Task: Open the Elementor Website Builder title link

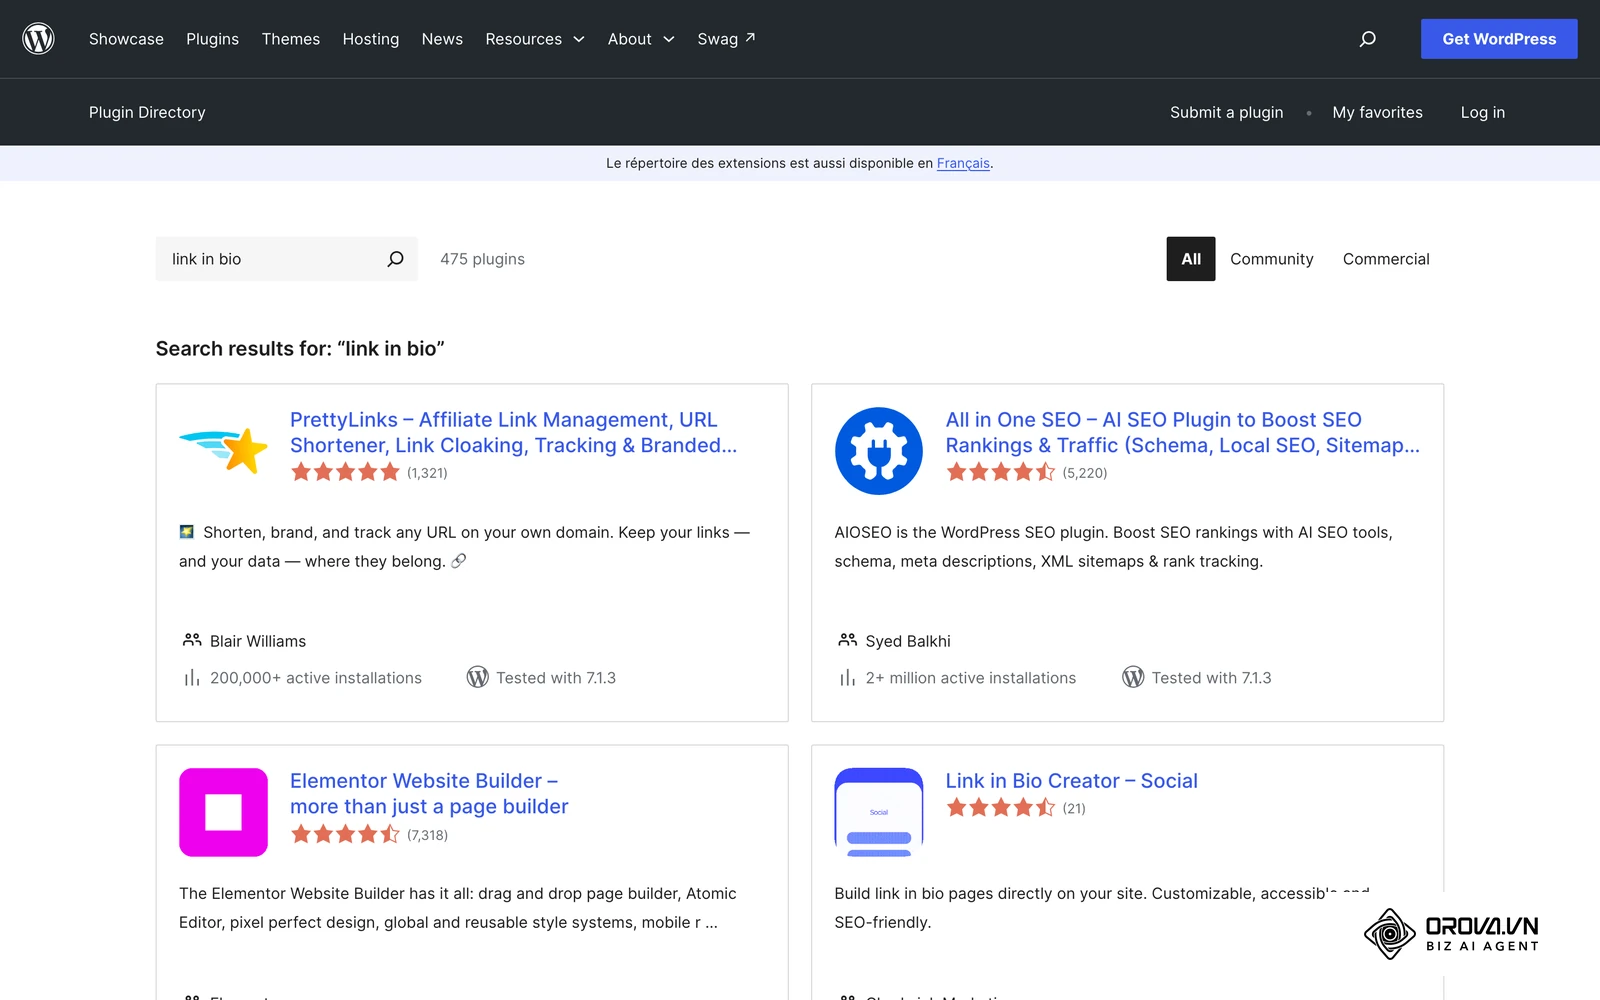Action: (x=429, y=793)
